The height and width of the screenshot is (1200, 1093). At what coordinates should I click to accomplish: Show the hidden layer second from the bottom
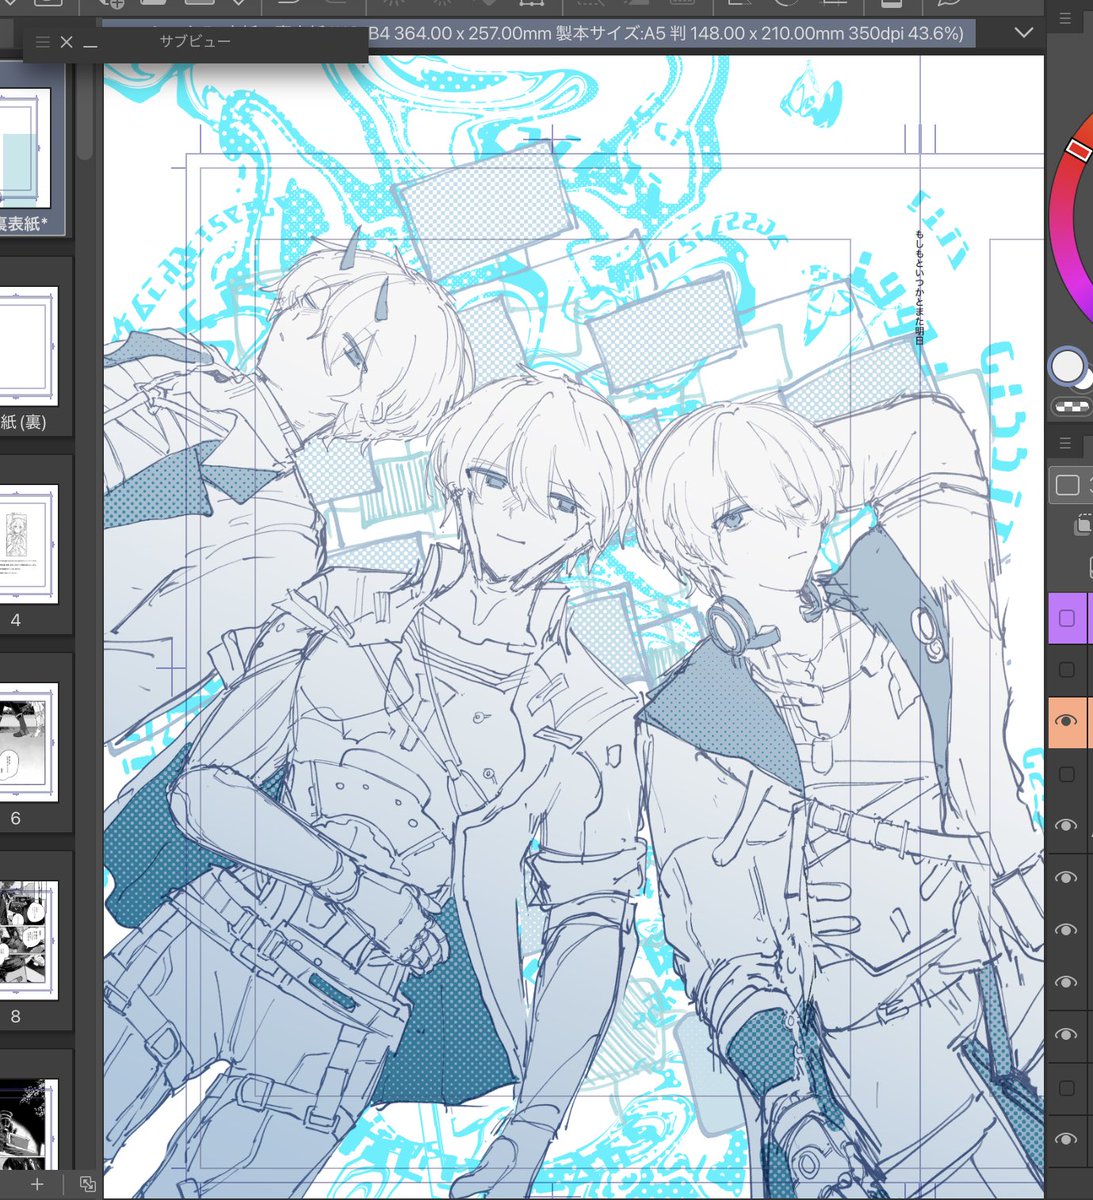(x=1066, y=1087)
